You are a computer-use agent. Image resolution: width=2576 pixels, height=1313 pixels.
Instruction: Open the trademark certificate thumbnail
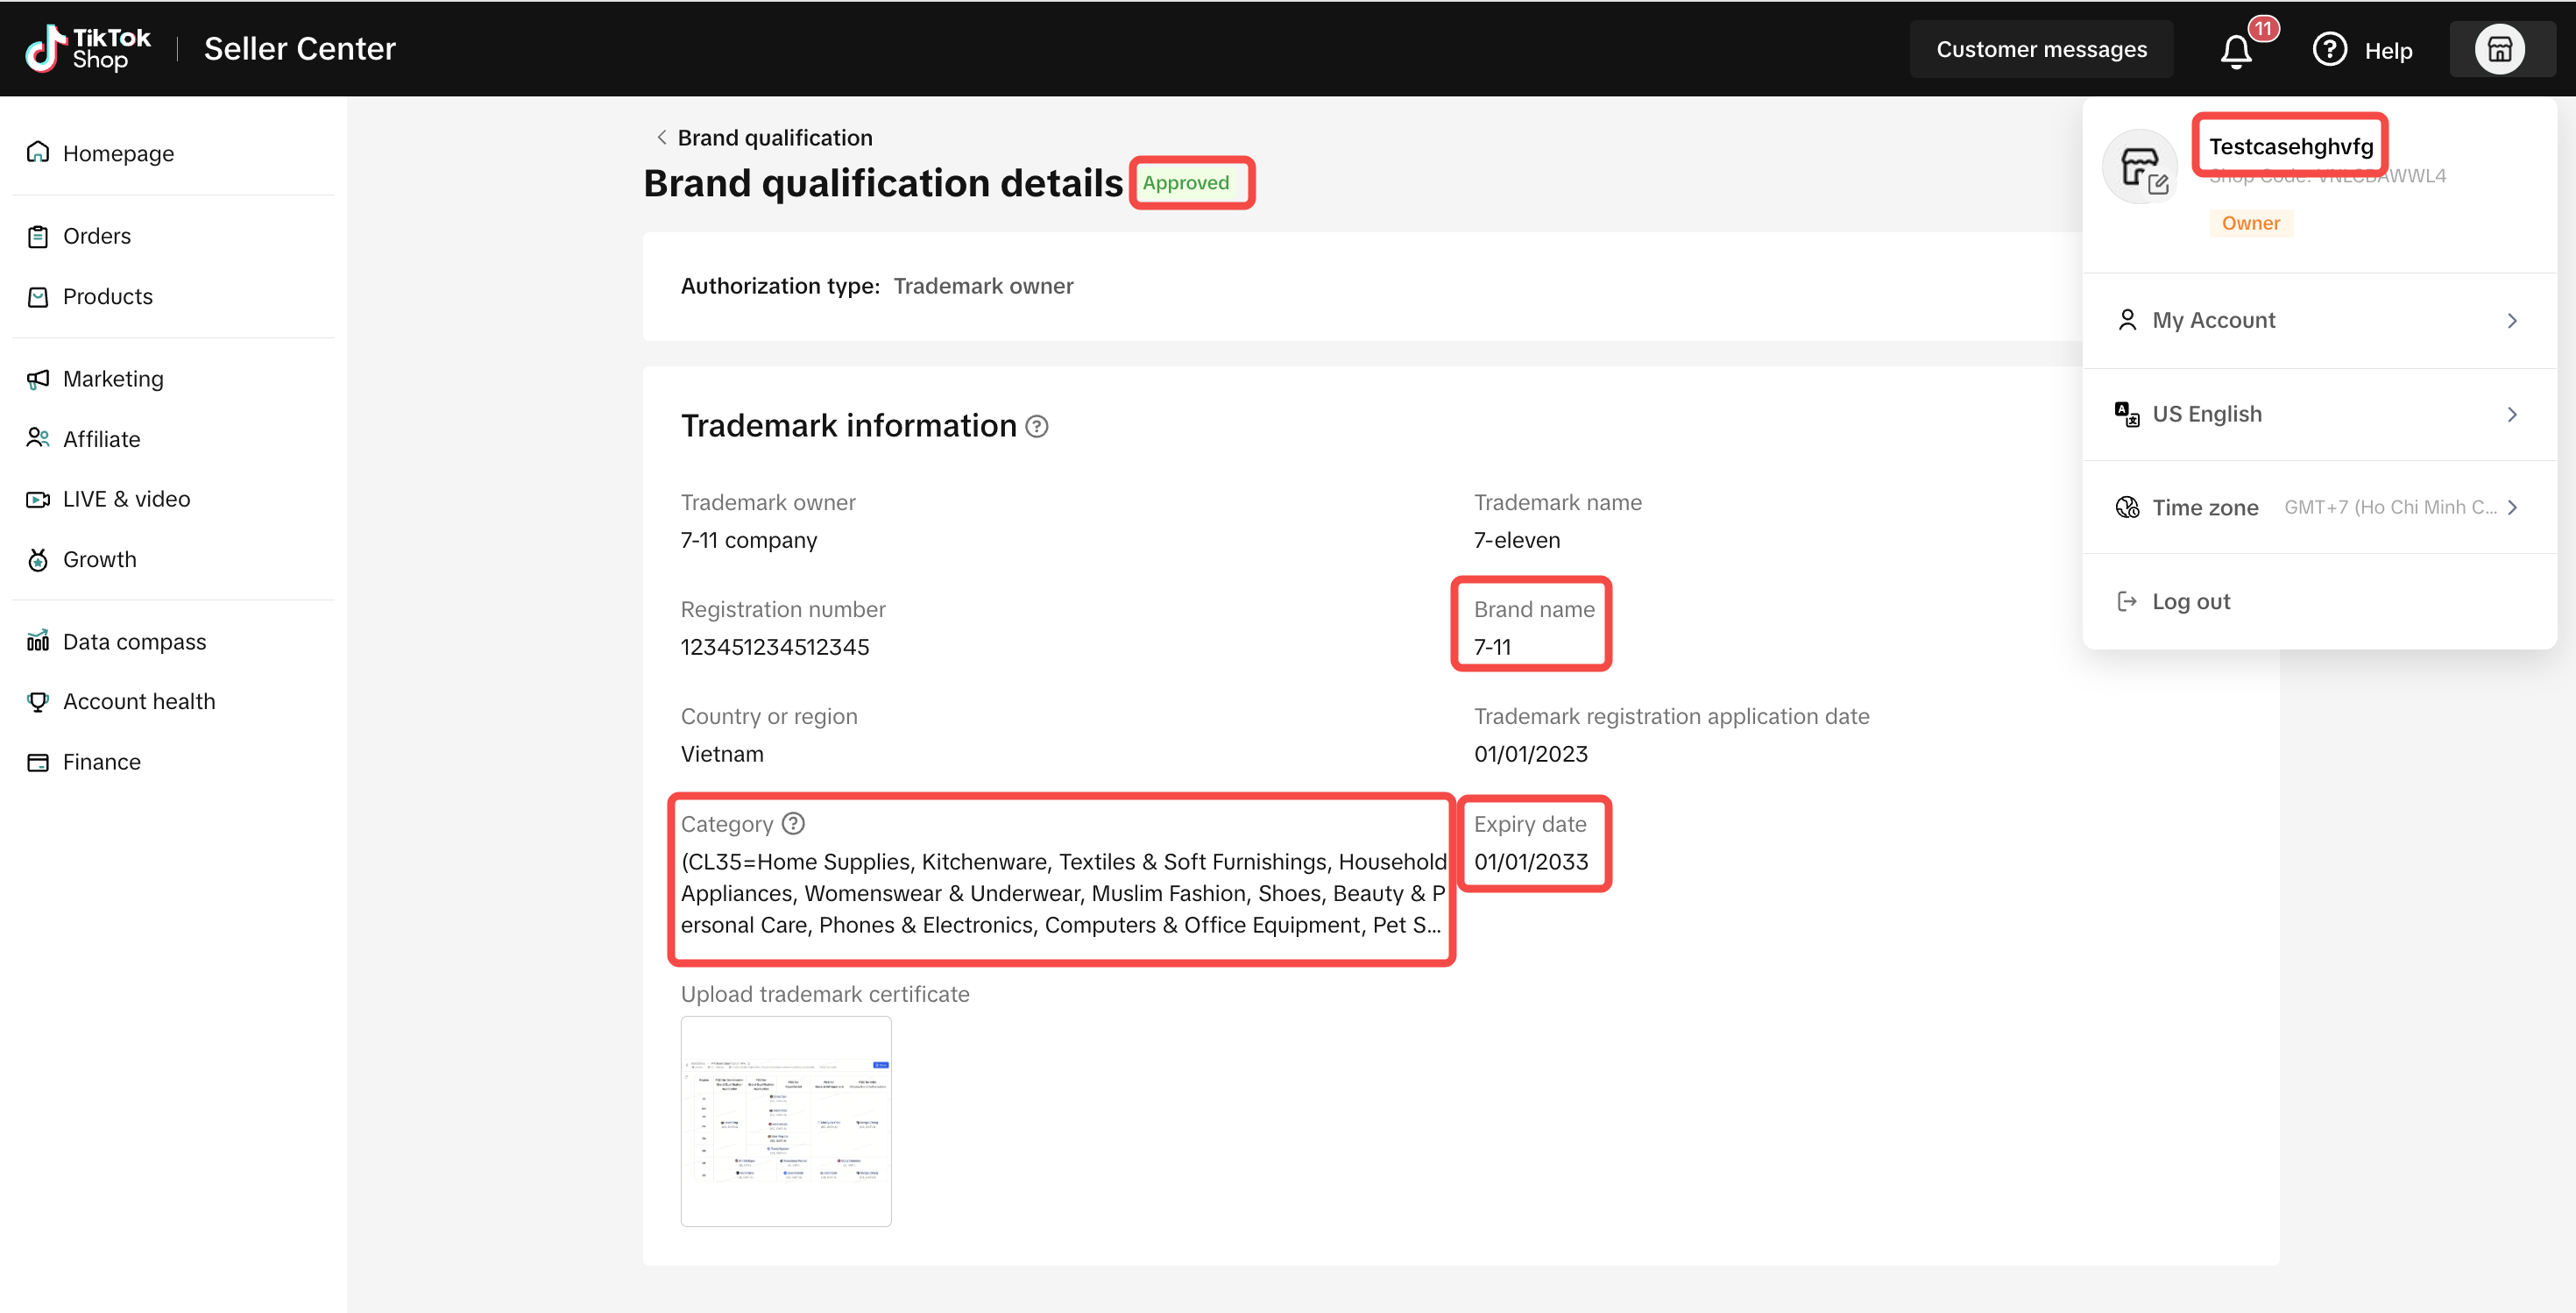(x=786, y=1121)
